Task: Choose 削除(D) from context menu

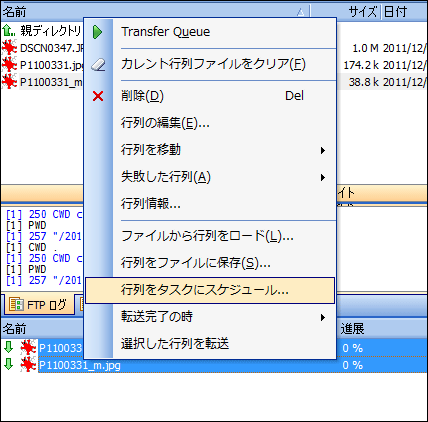Action: tap(210, 96)
